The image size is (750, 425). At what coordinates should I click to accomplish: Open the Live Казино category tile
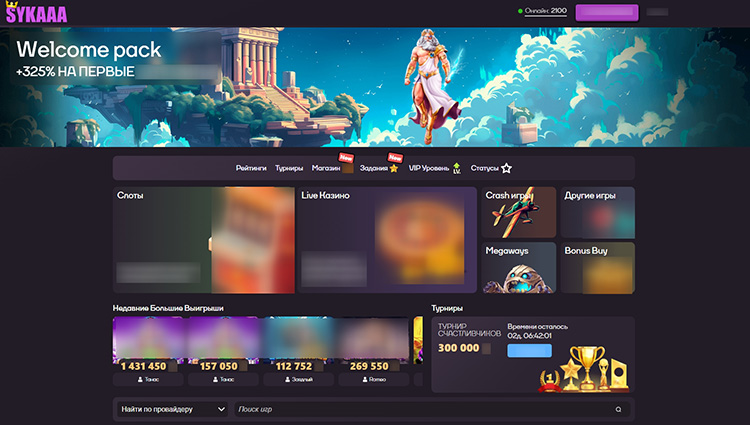(386, 240)
